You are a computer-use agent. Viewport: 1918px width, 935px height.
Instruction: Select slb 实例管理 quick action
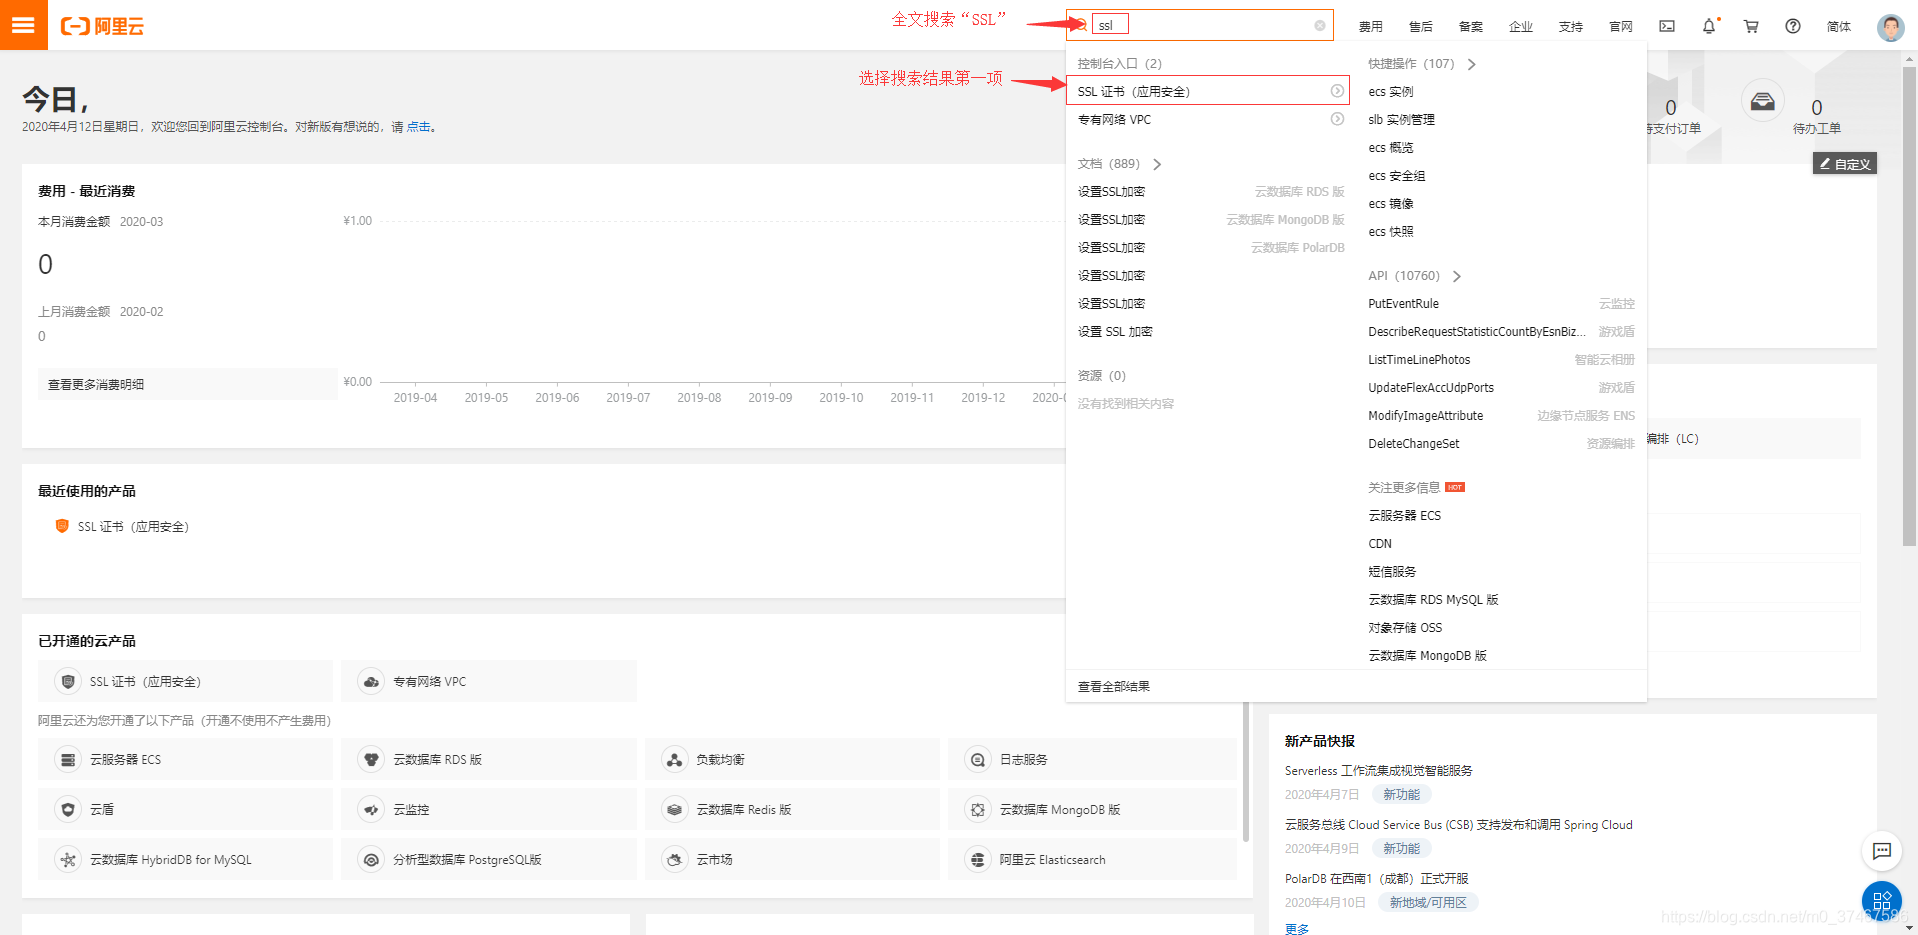[1401, 120]
